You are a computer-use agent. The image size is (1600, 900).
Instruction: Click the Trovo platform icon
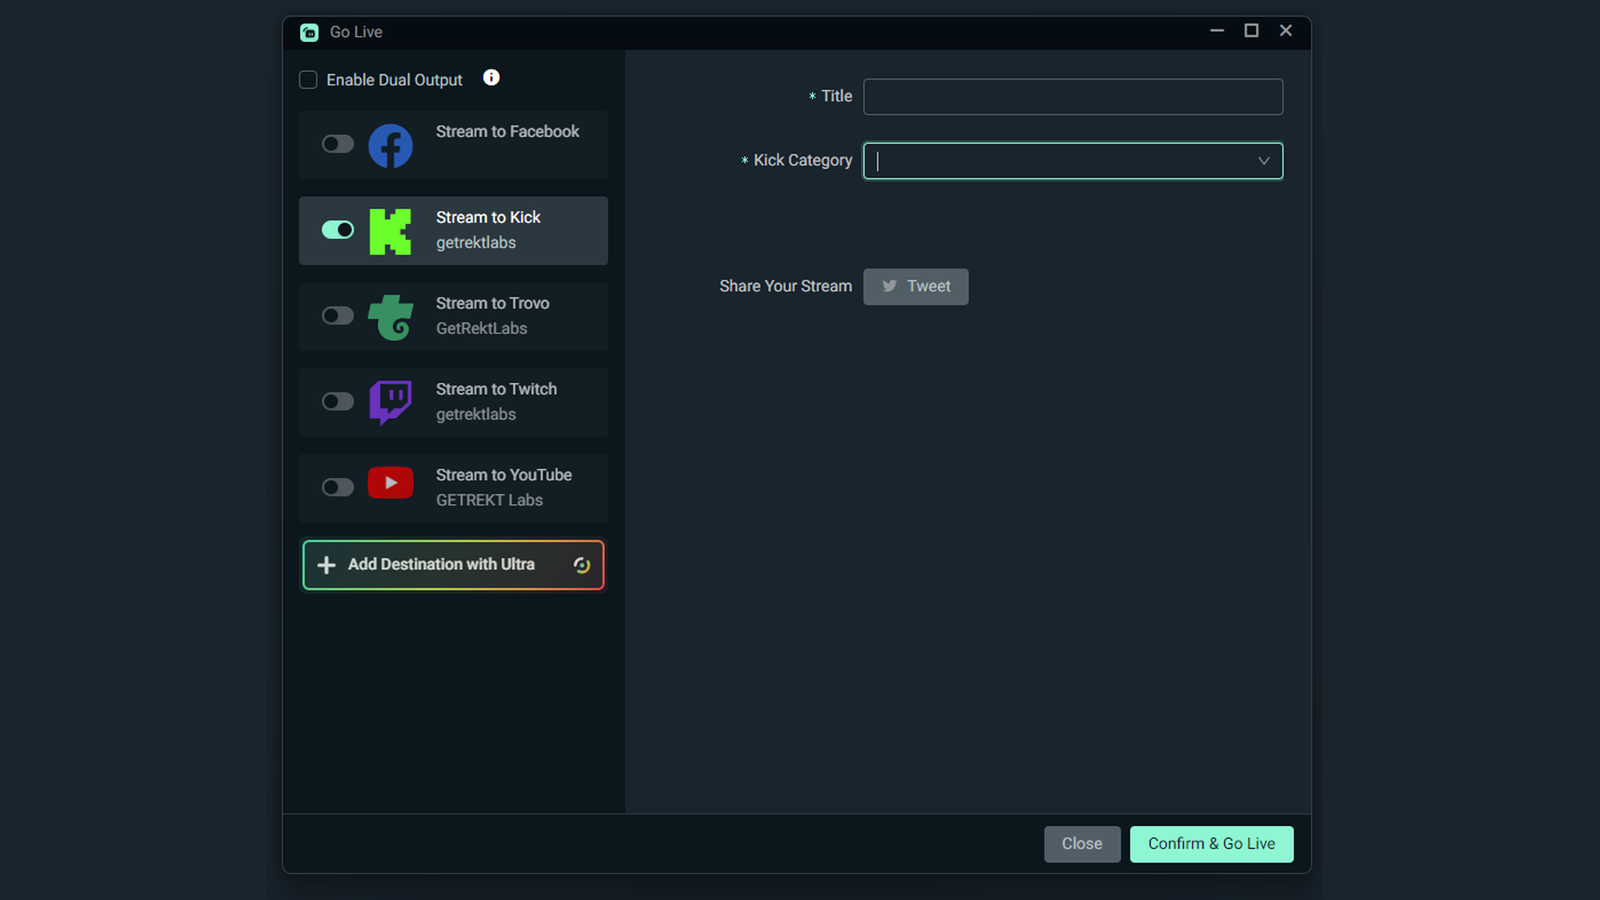[x=390, y=316]
